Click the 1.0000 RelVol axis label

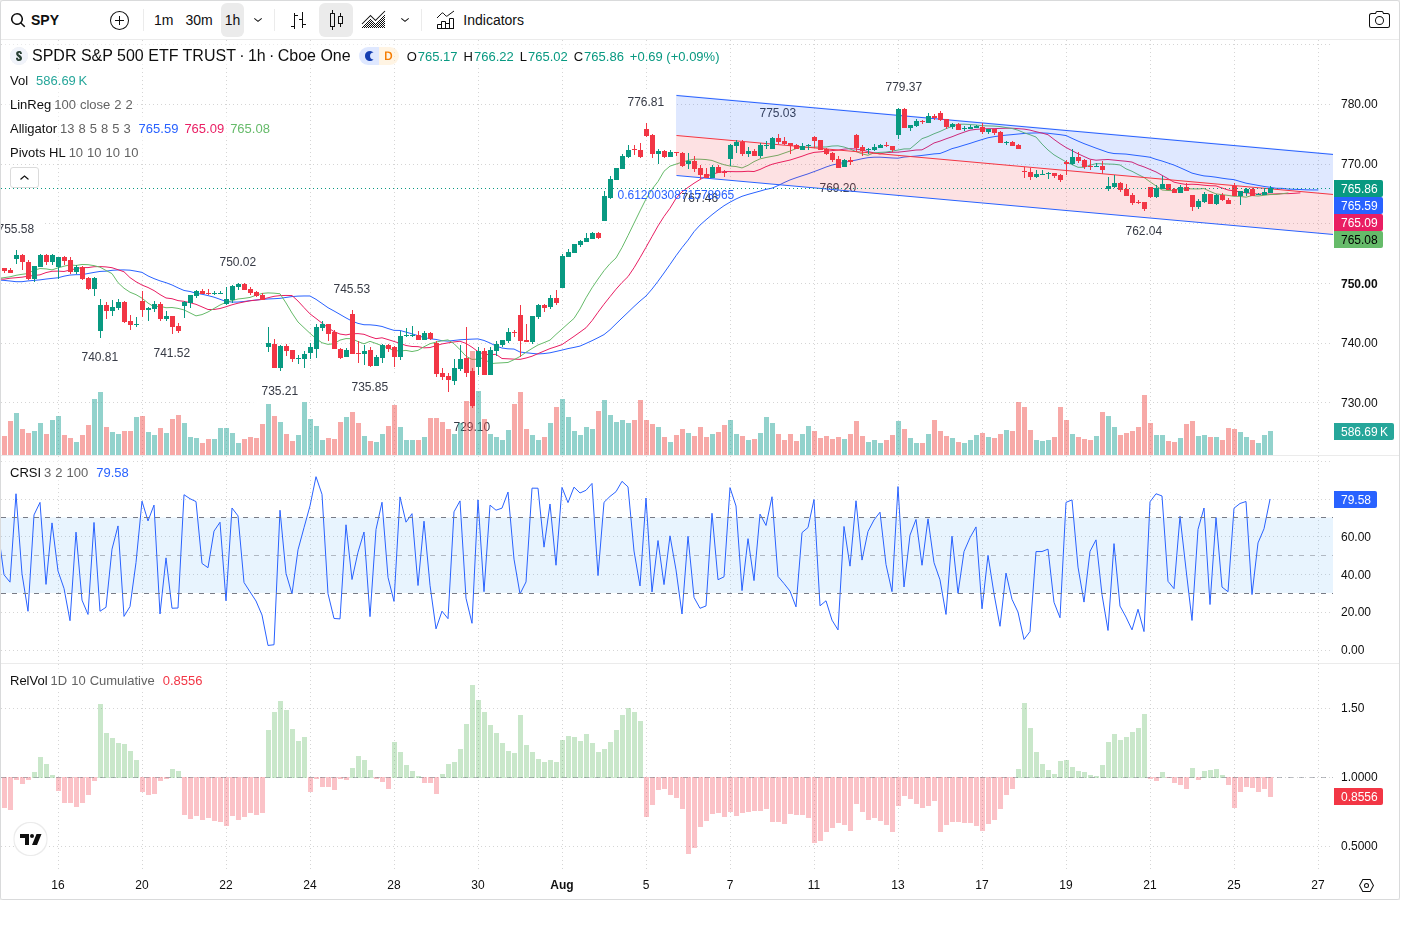coord(1359,777)
